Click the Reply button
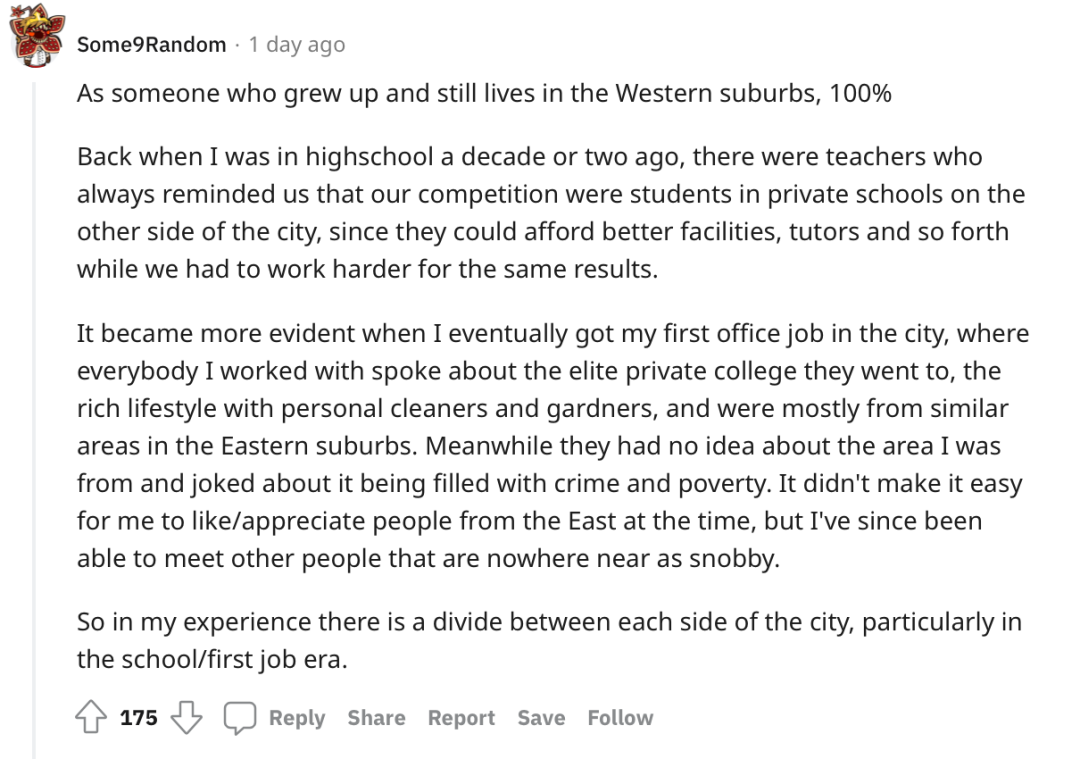This screenshot has height=759, width=1080. click(297, 718)
